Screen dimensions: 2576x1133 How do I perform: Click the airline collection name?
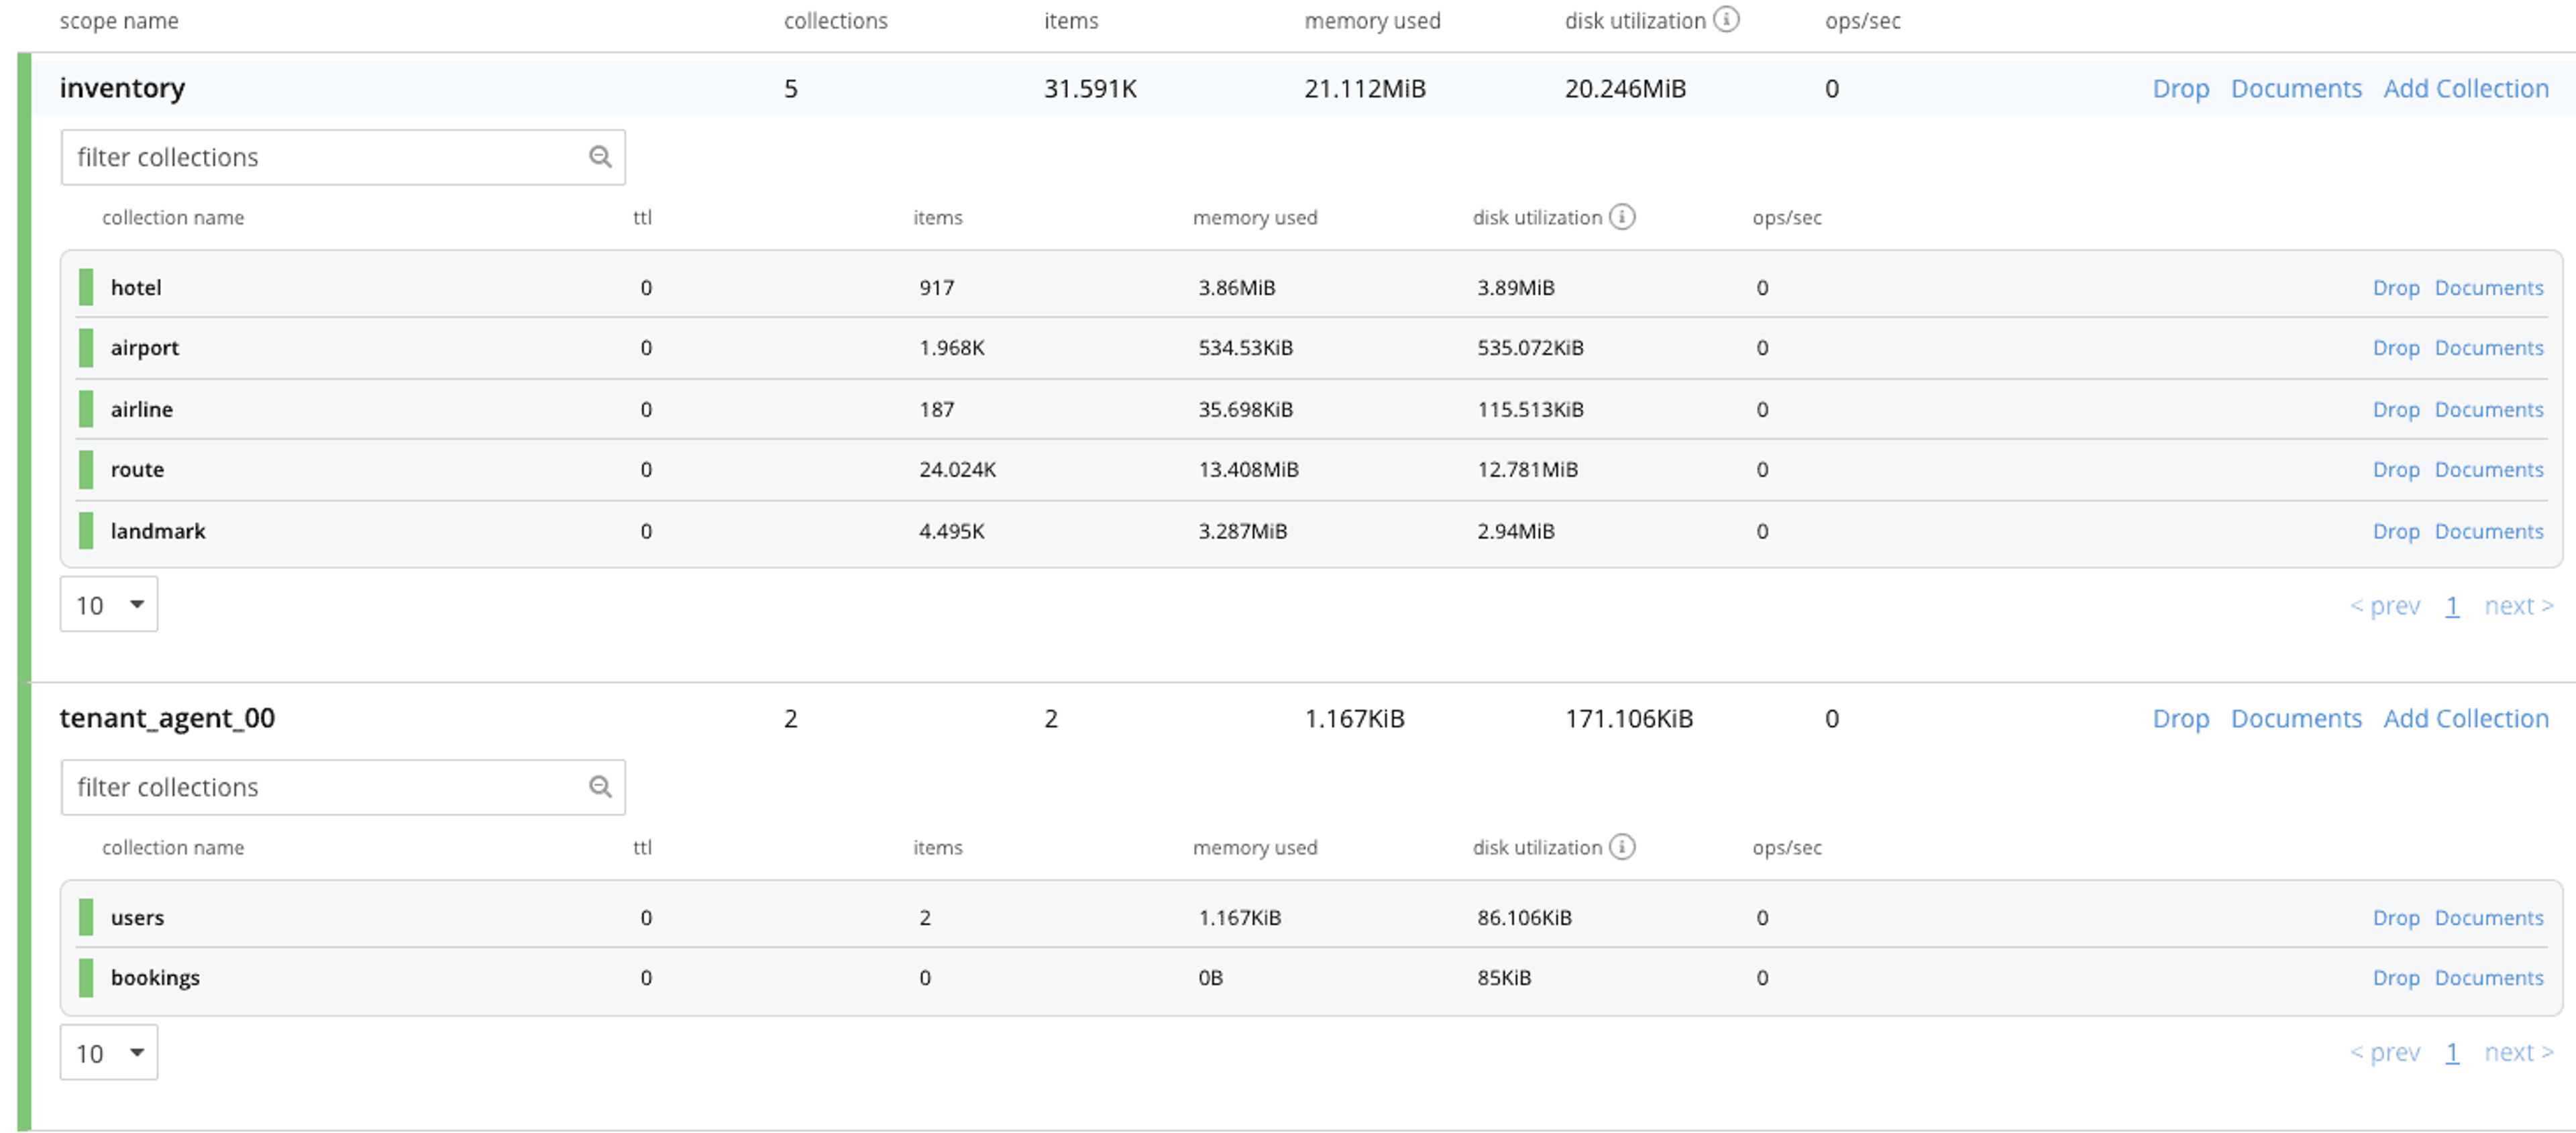pyautogui.click(x=142, y=410)
